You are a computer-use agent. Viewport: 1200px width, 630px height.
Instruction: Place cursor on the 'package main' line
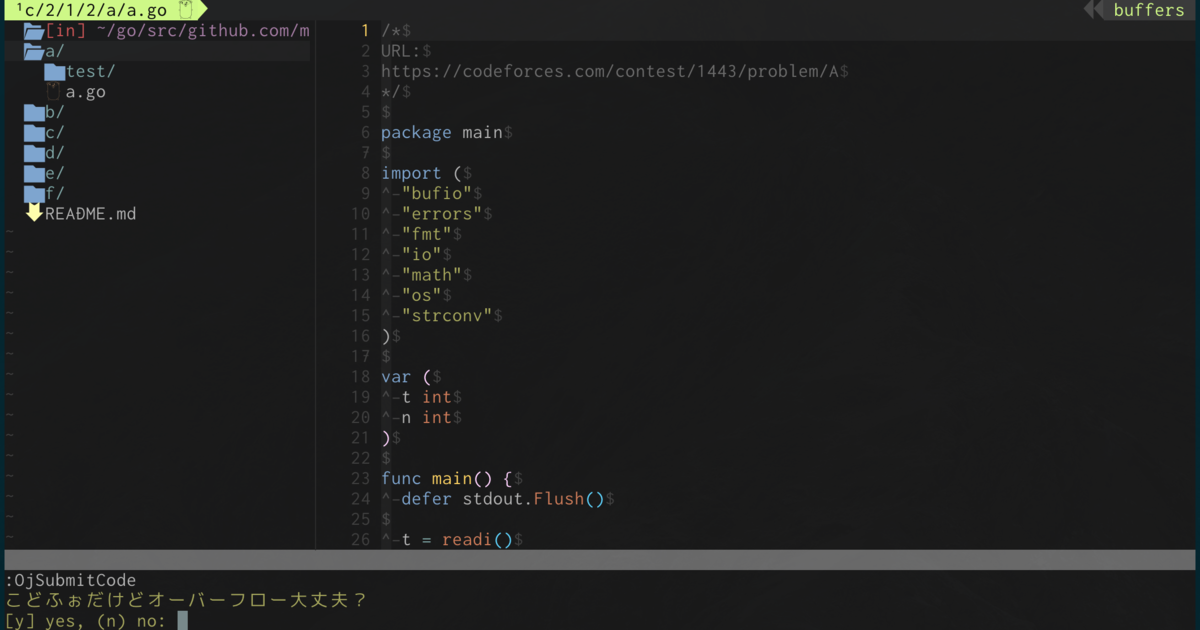coord(442,133)
